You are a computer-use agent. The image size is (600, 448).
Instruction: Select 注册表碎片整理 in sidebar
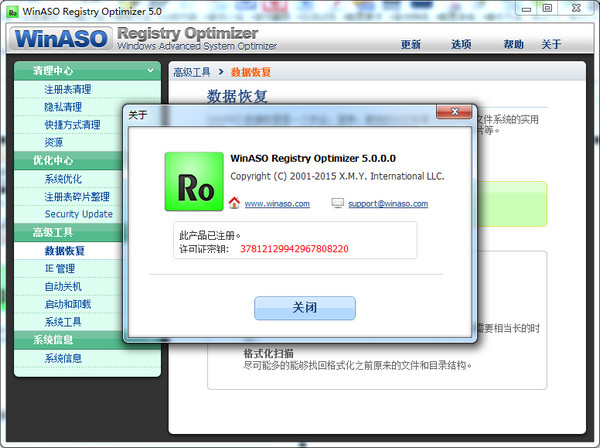click(x=77, y=197)
